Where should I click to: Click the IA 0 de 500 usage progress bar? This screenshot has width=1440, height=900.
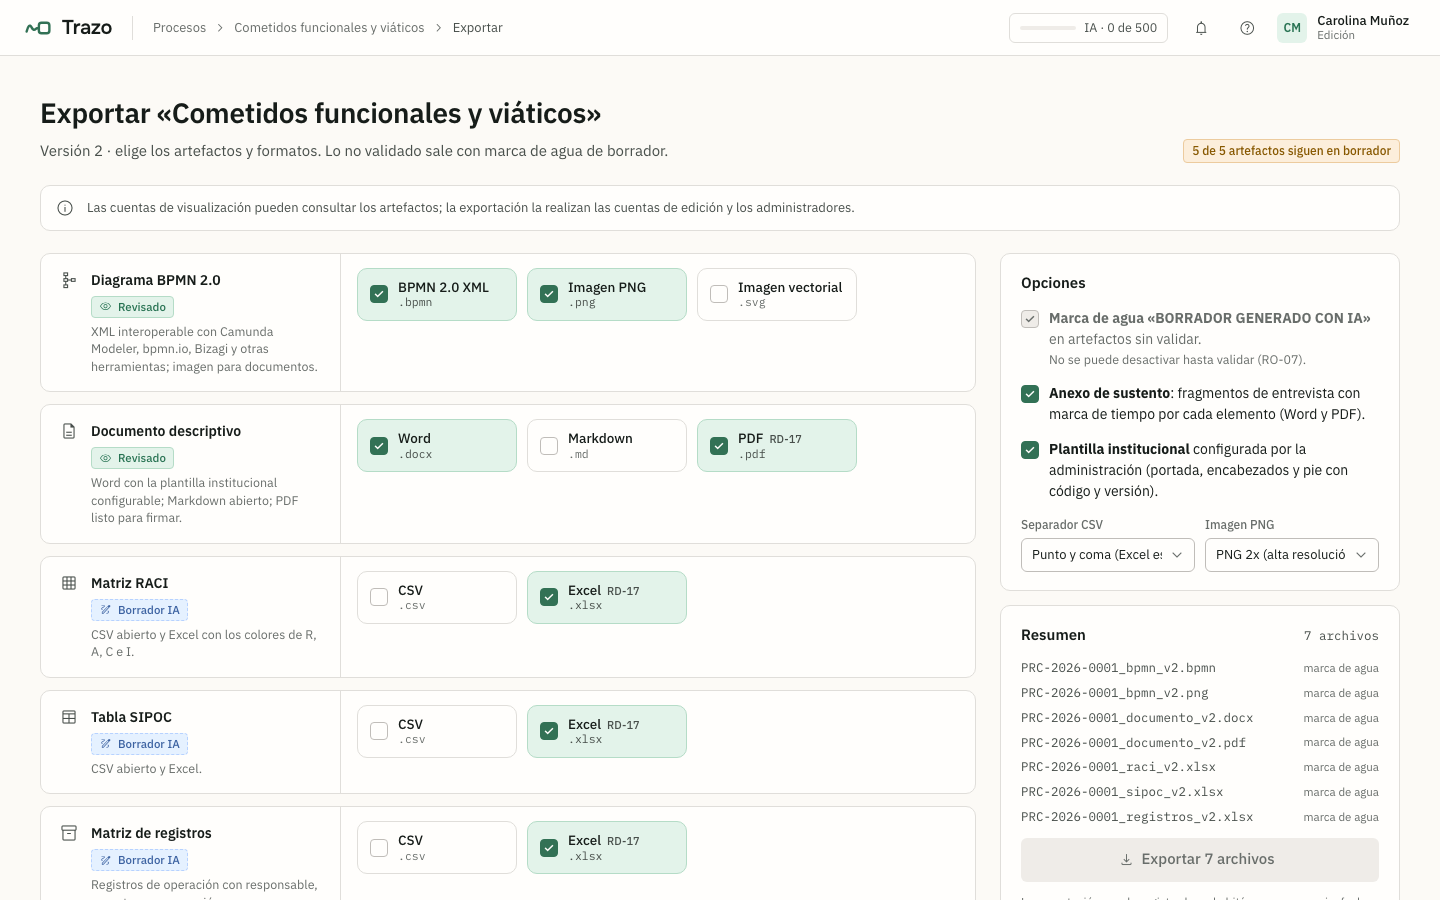pos(1048,28)
